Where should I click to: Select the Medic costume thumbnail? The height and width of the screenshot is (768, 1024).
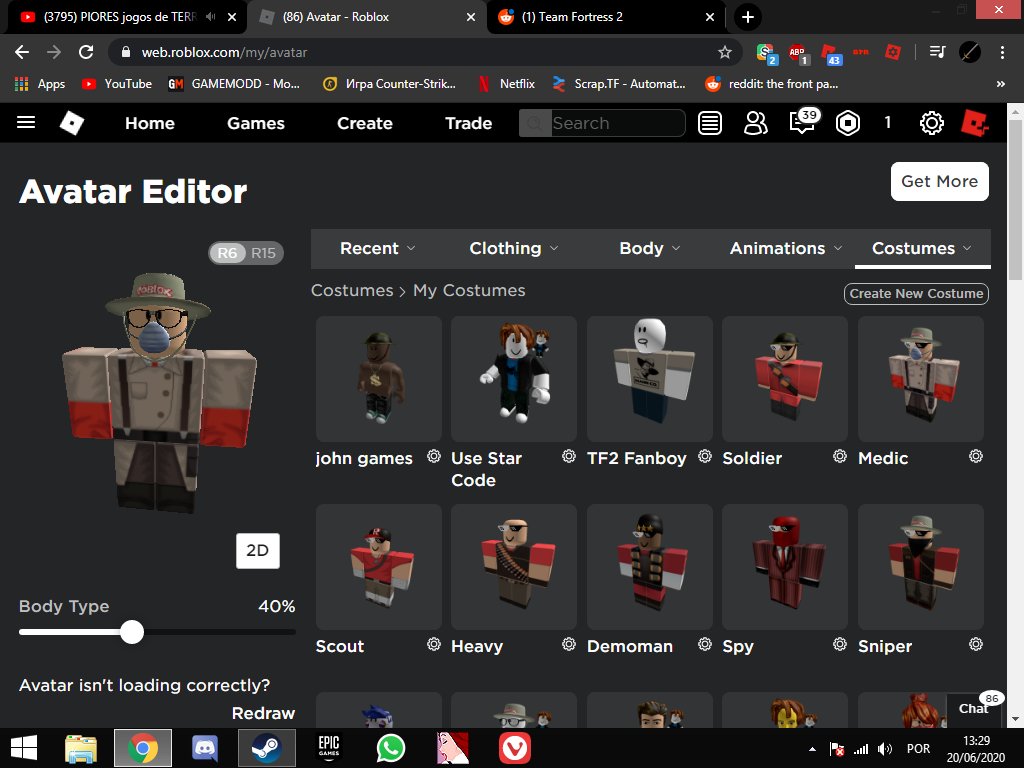tap(920, 379)
